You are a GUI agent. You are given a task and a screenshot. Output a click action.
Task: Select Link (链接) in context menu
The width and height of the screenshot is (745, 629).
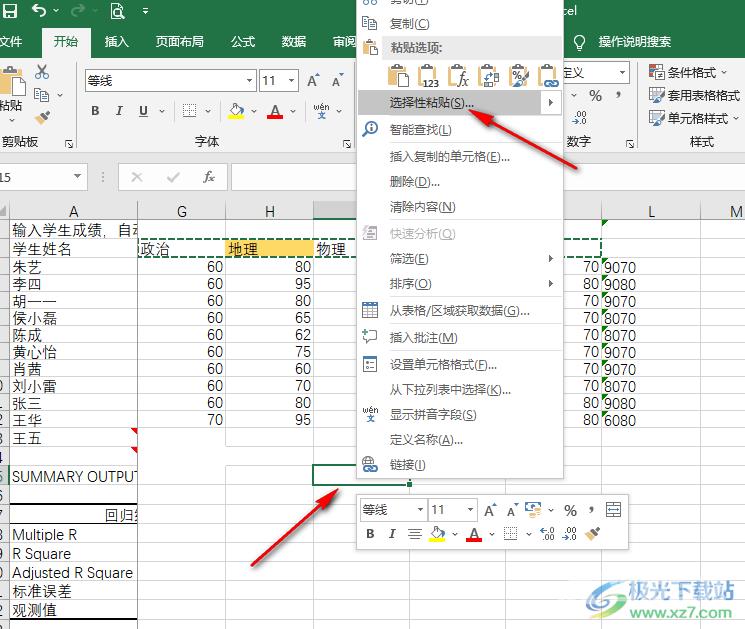click(459, 465)
